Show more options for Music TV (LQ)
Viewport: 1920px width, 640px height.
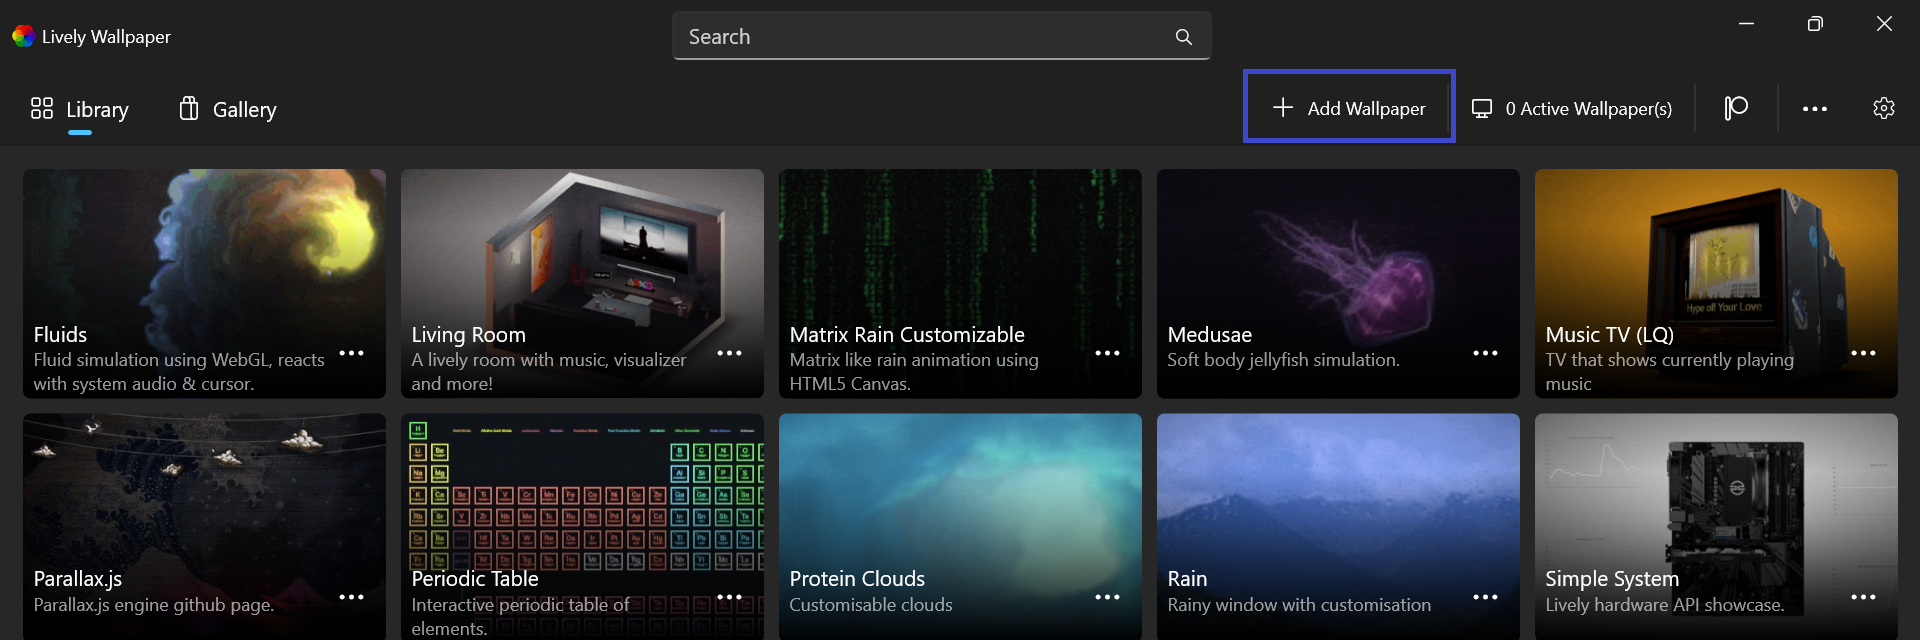click(x=1863, y=353)
